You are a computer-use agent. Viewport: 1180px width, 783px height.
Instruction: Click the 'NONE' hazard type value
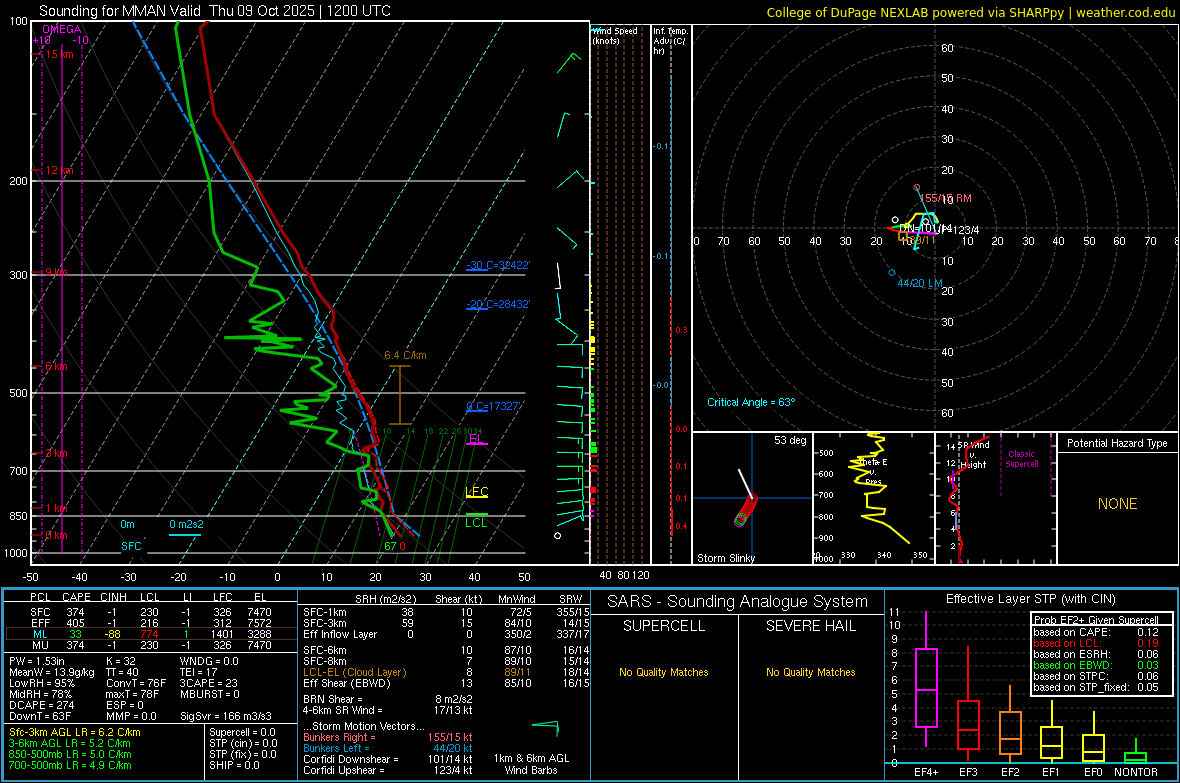tap(1117, 504)
